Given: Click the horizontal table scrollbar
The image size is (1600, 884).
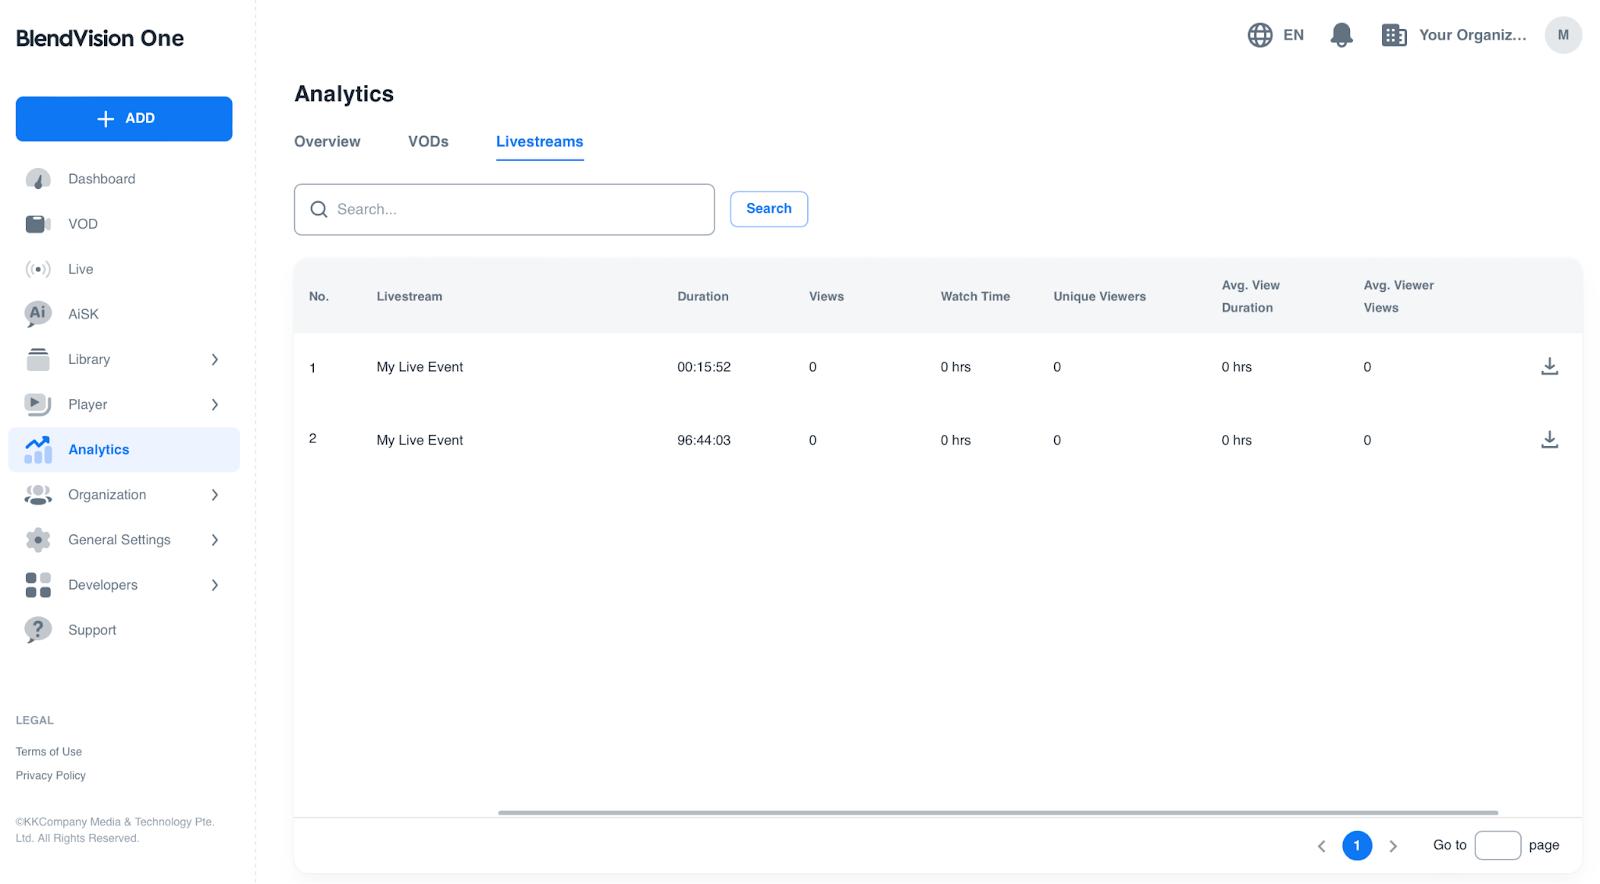Looking at the screenshot, I should pyautogui.click(x=997, y=813).
